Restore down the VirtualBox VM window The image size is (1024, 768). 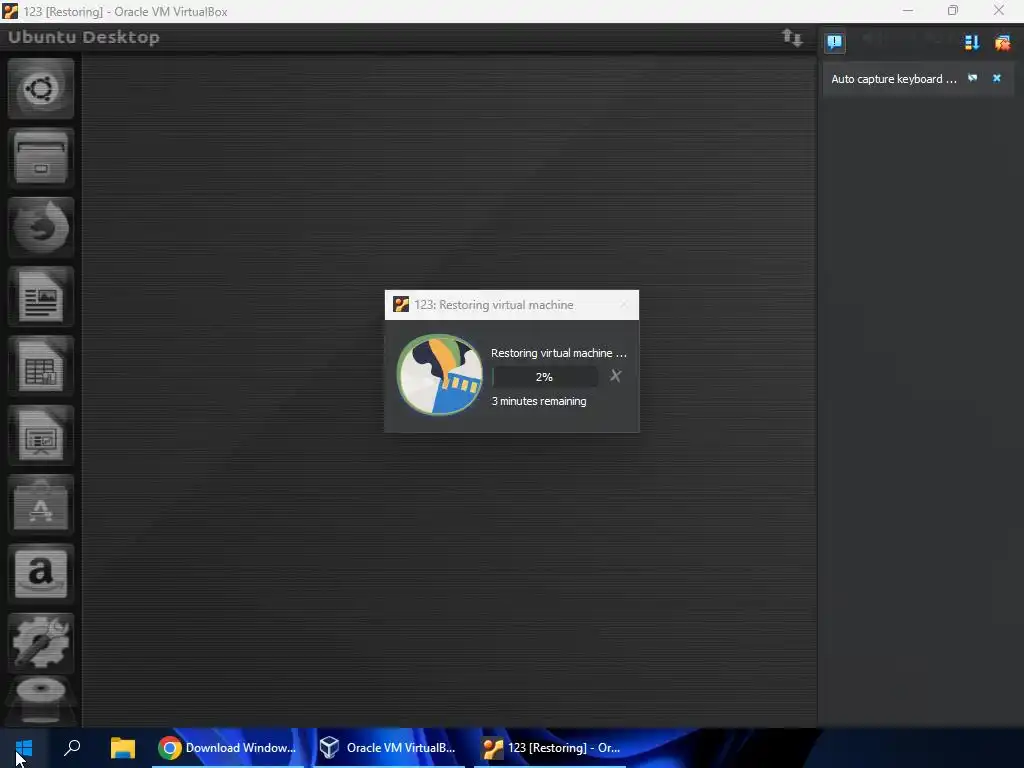(953, 10)
